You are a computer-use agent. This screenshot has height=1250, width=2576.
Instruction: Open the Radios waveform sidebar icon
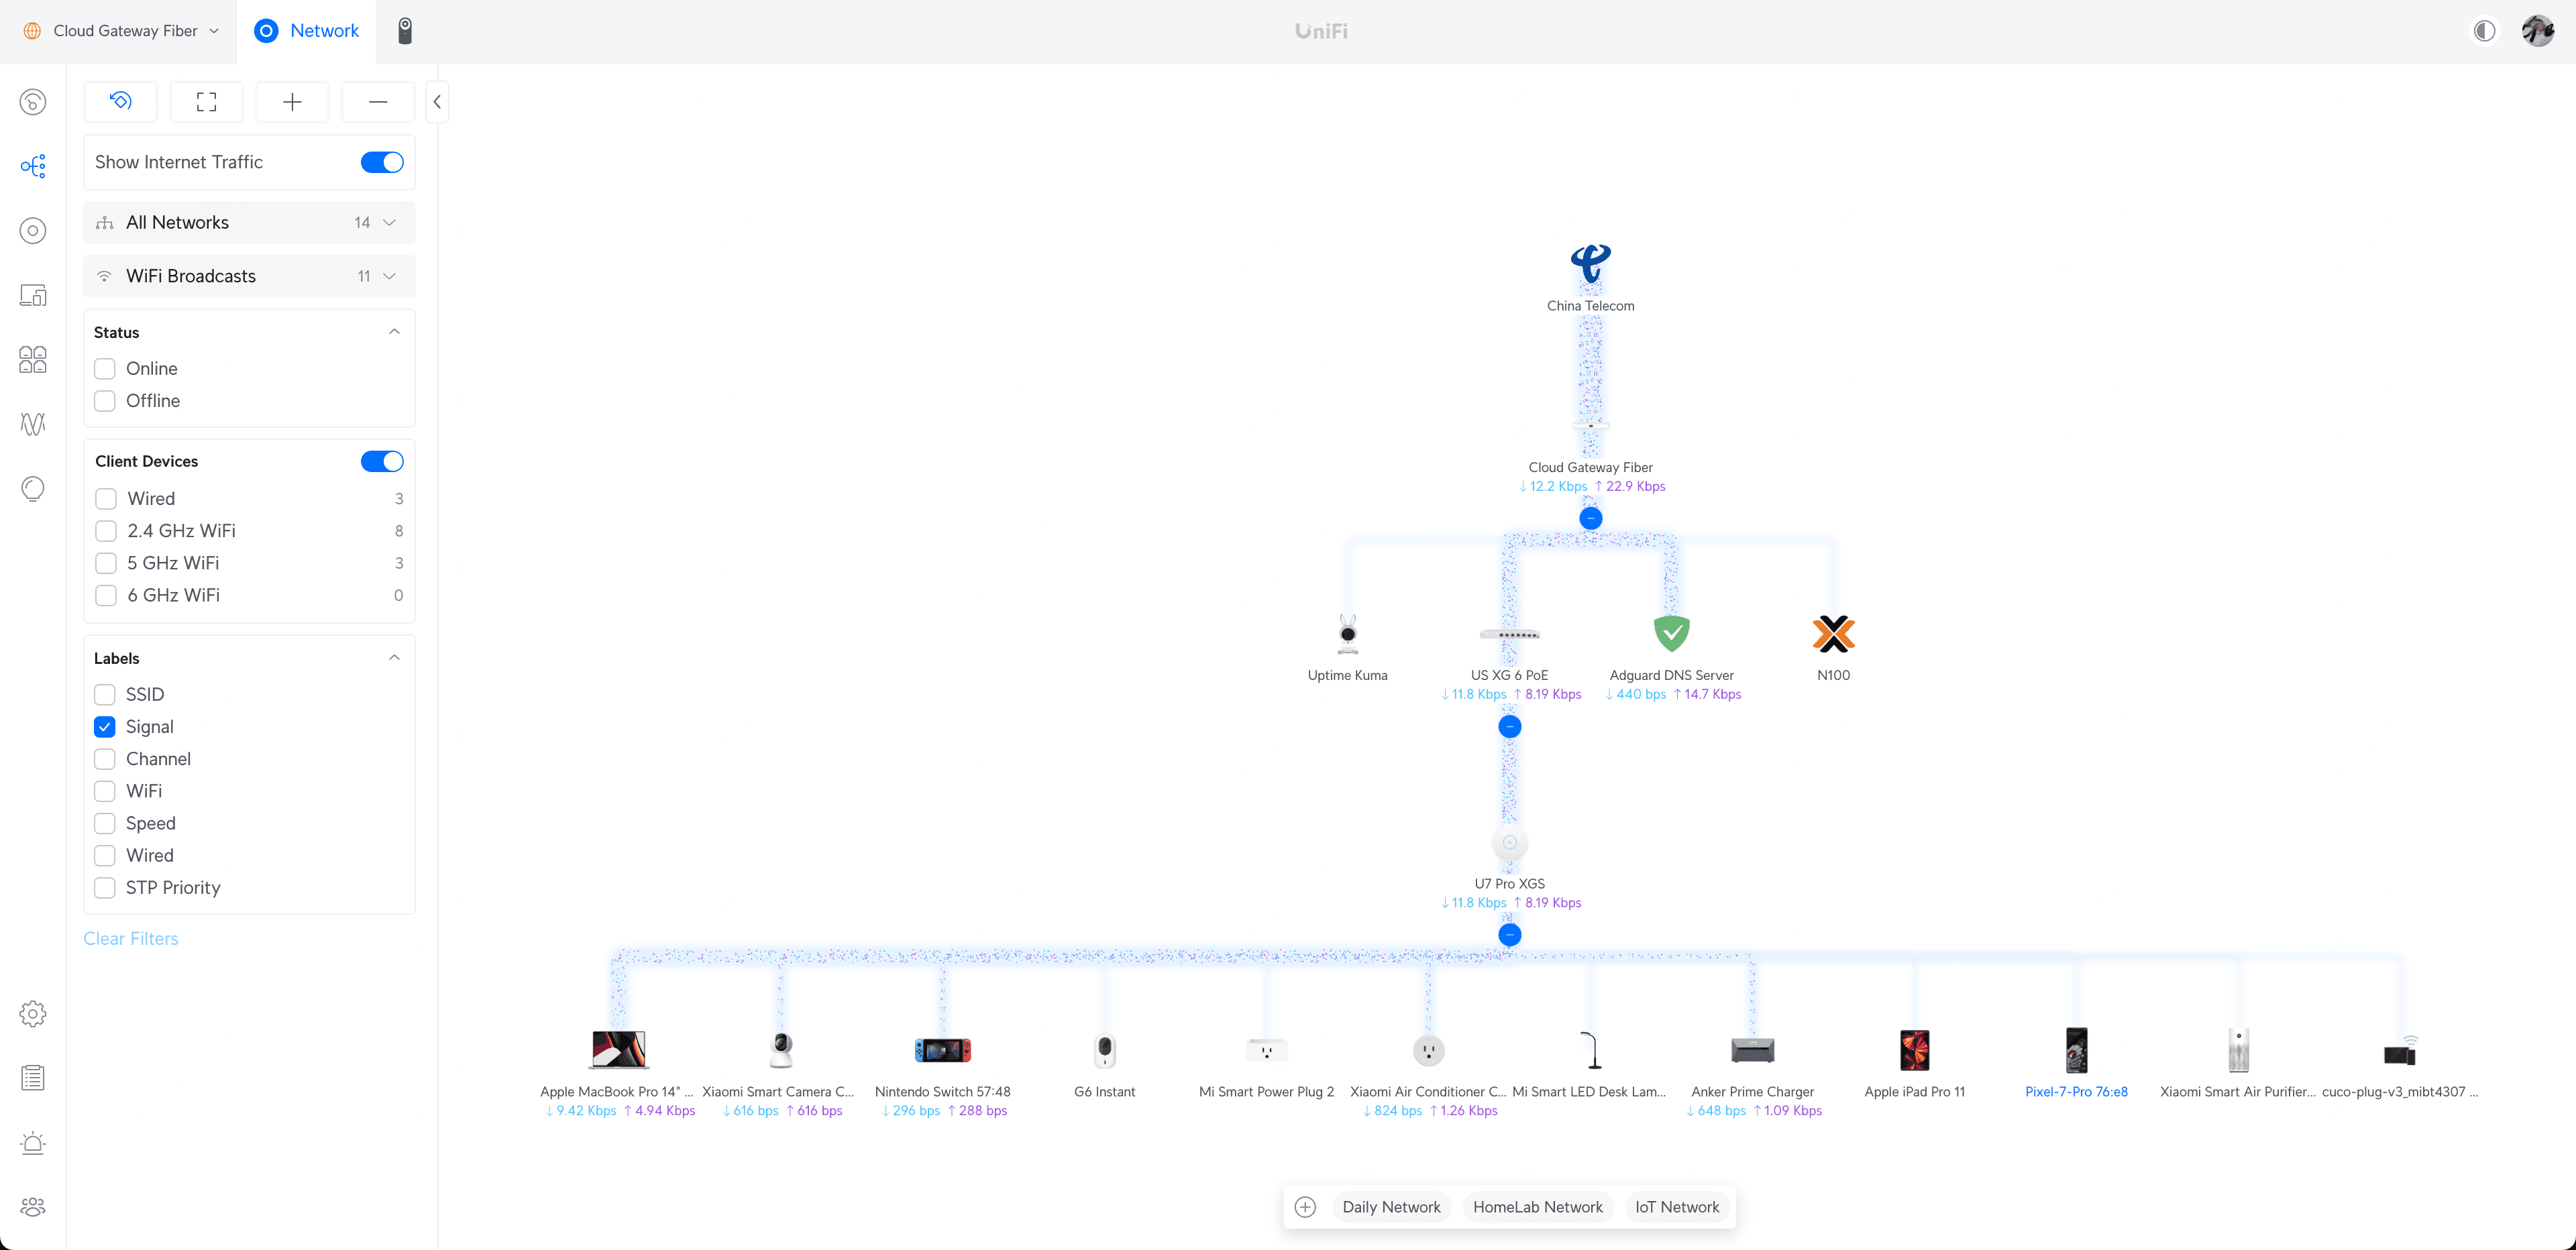[x=33, y=424]
